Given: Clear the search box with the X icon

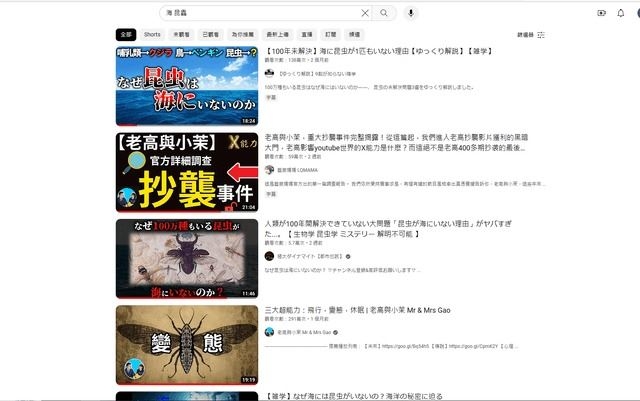Looking at the screenshot, I should point(364,13).
